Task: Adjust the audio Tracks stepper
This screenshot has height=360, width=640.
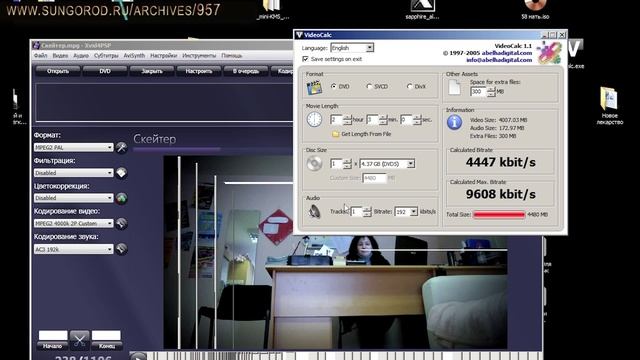Action: [x=367, y=212]
